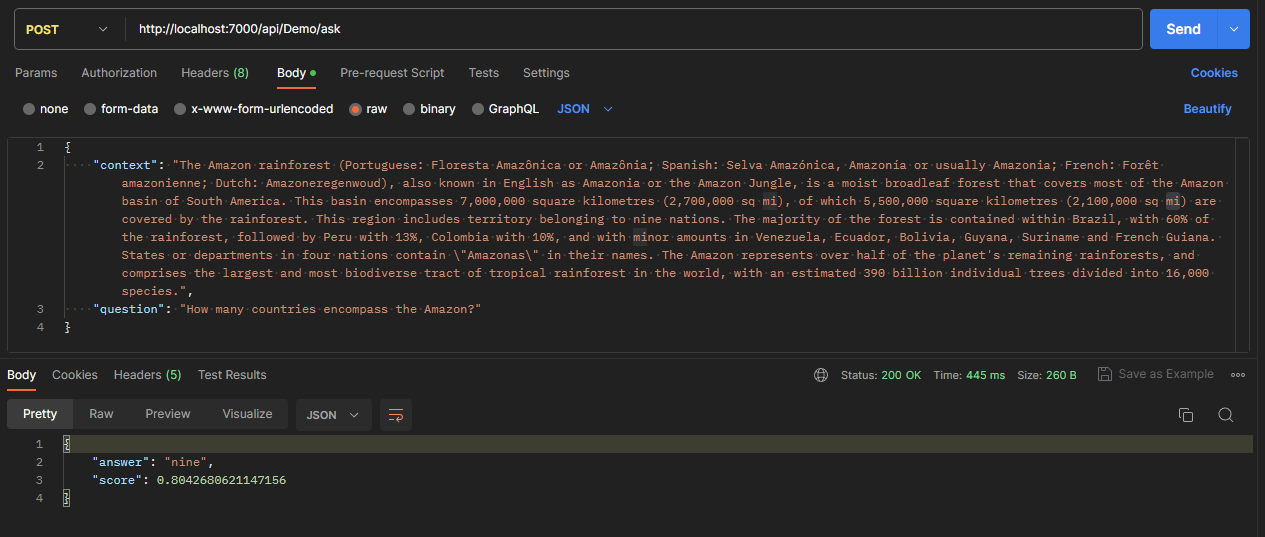The height and width of the screenshot is (537, 1265).
Task: Click the request URL input field
Action: point(634,29)
